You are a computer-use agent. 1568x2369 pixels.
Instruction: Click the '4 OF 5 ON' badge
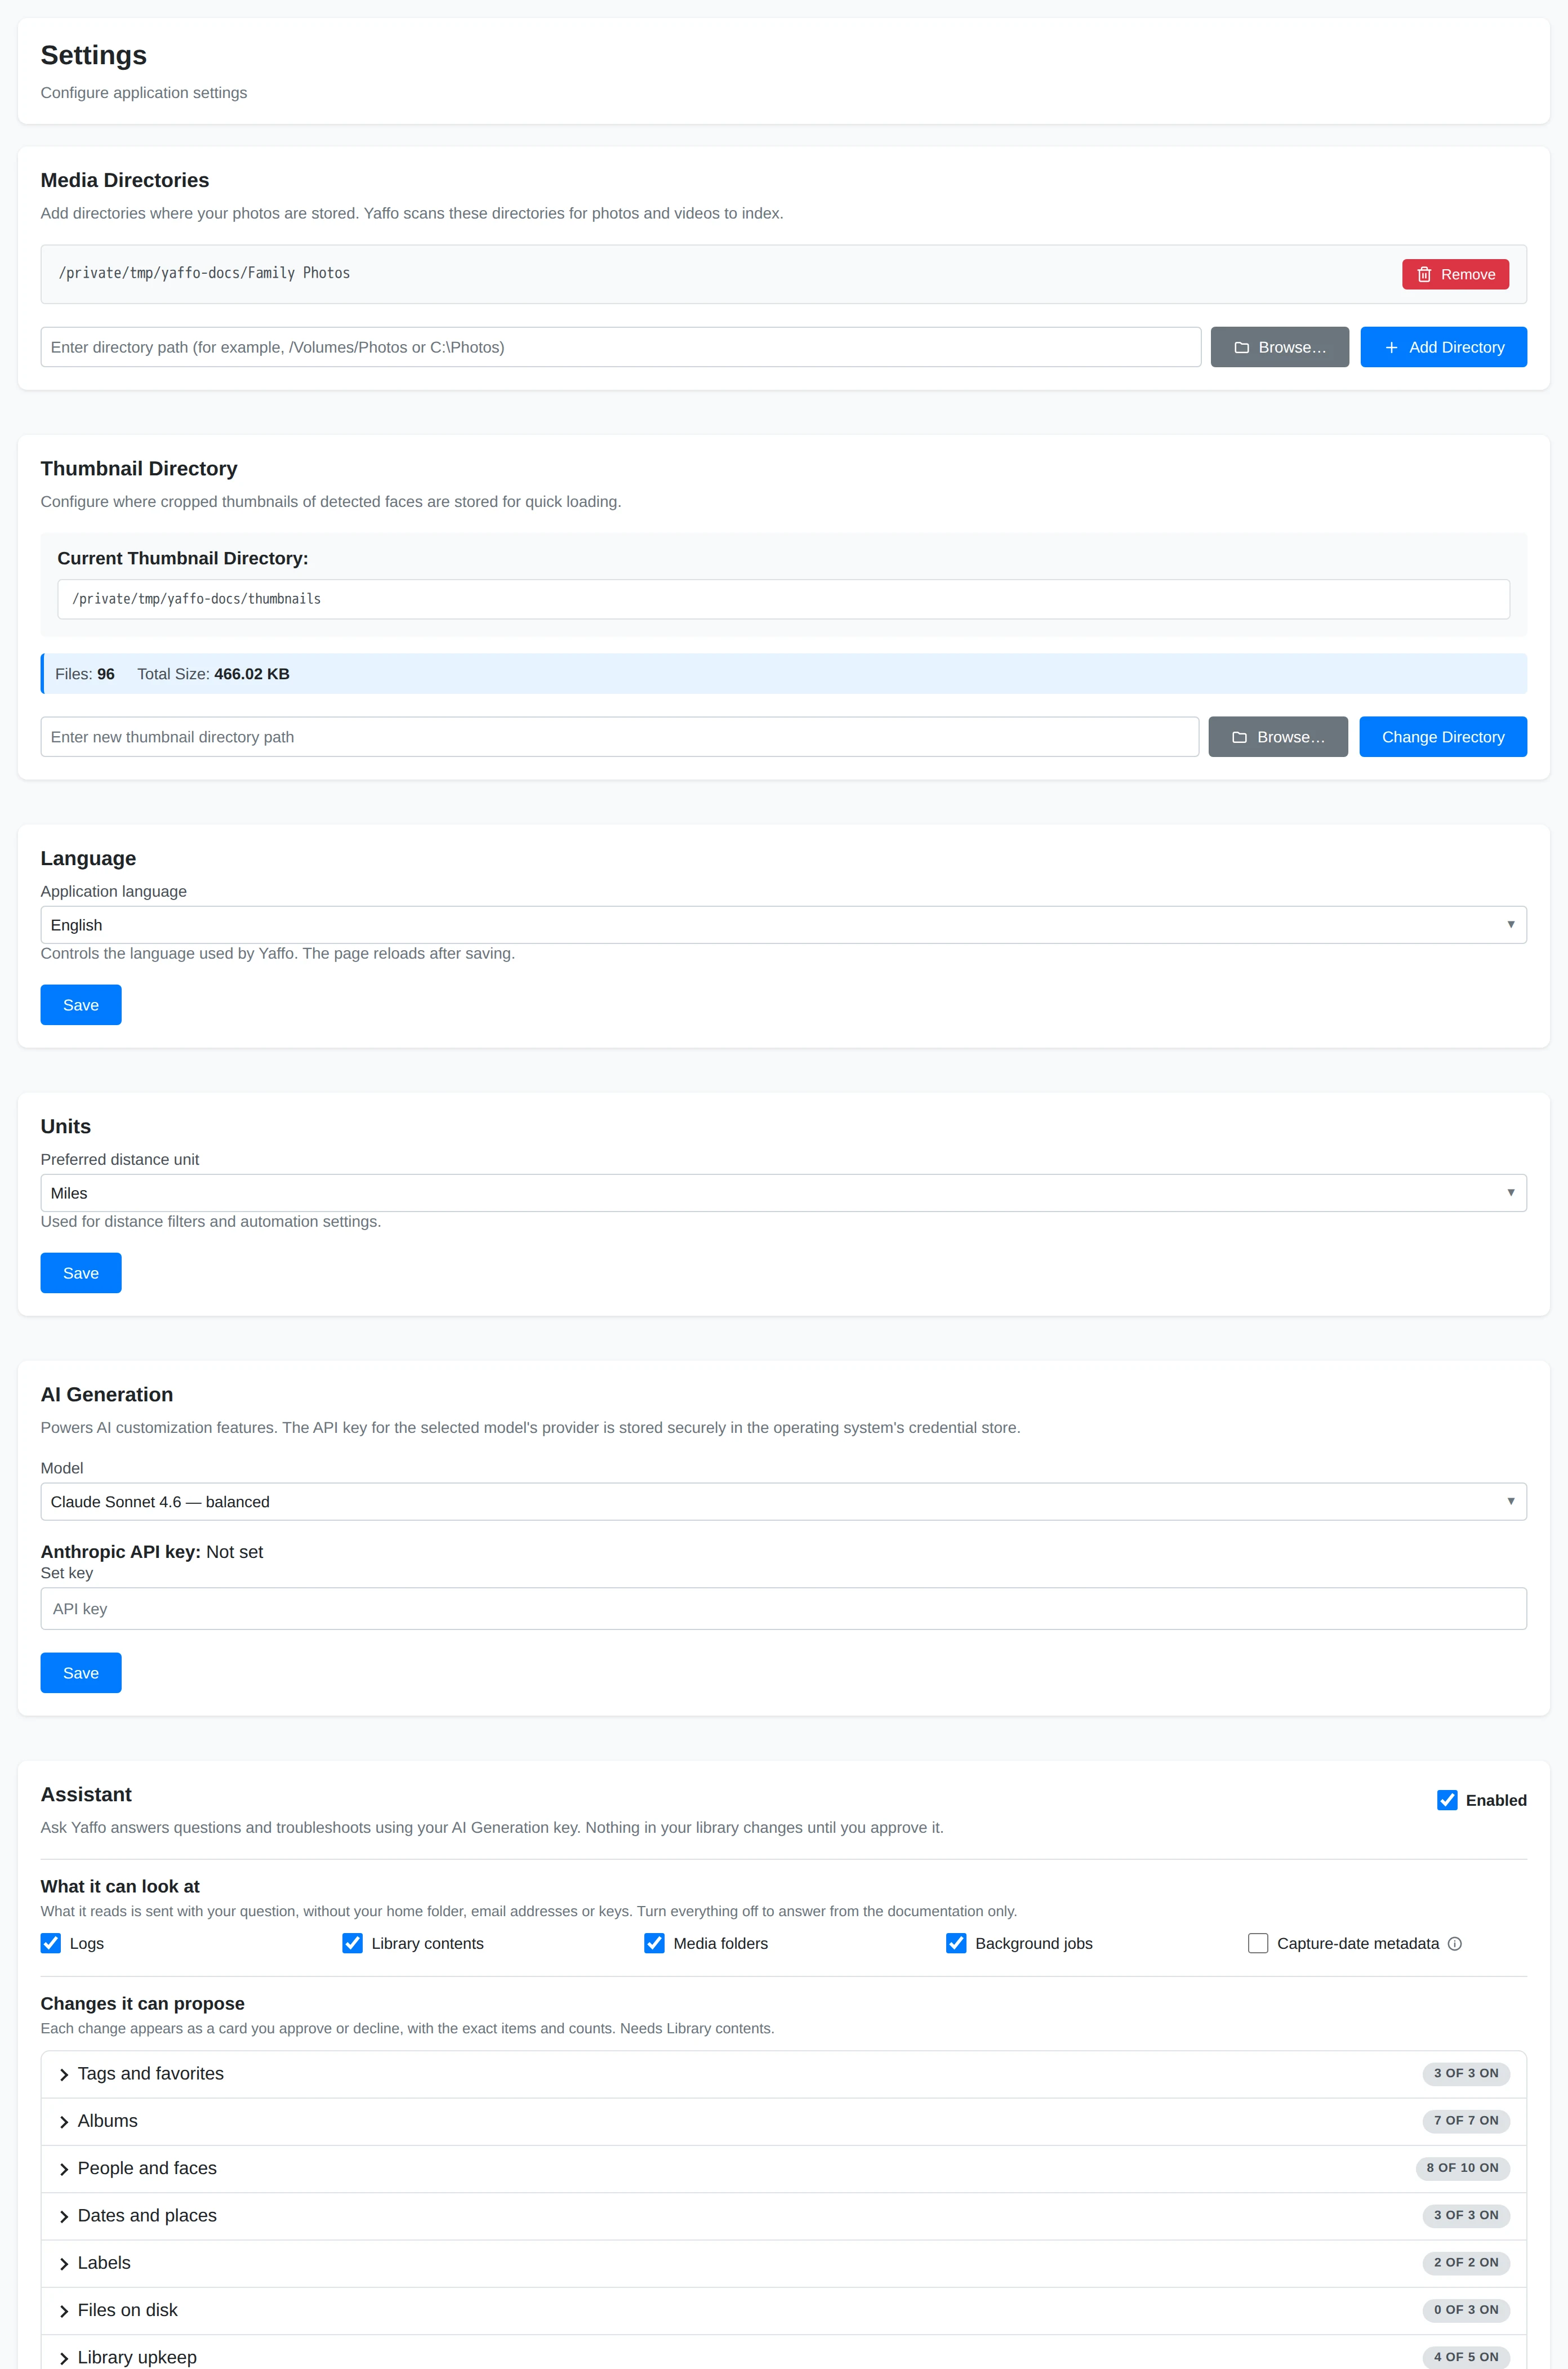[x=1466, y=2357]
